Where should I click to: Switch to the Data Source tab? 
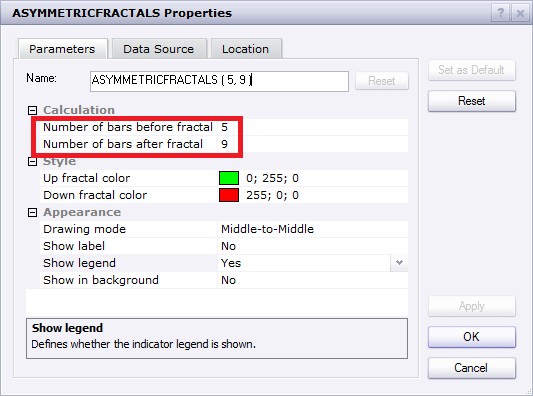[x=159, y=49]
